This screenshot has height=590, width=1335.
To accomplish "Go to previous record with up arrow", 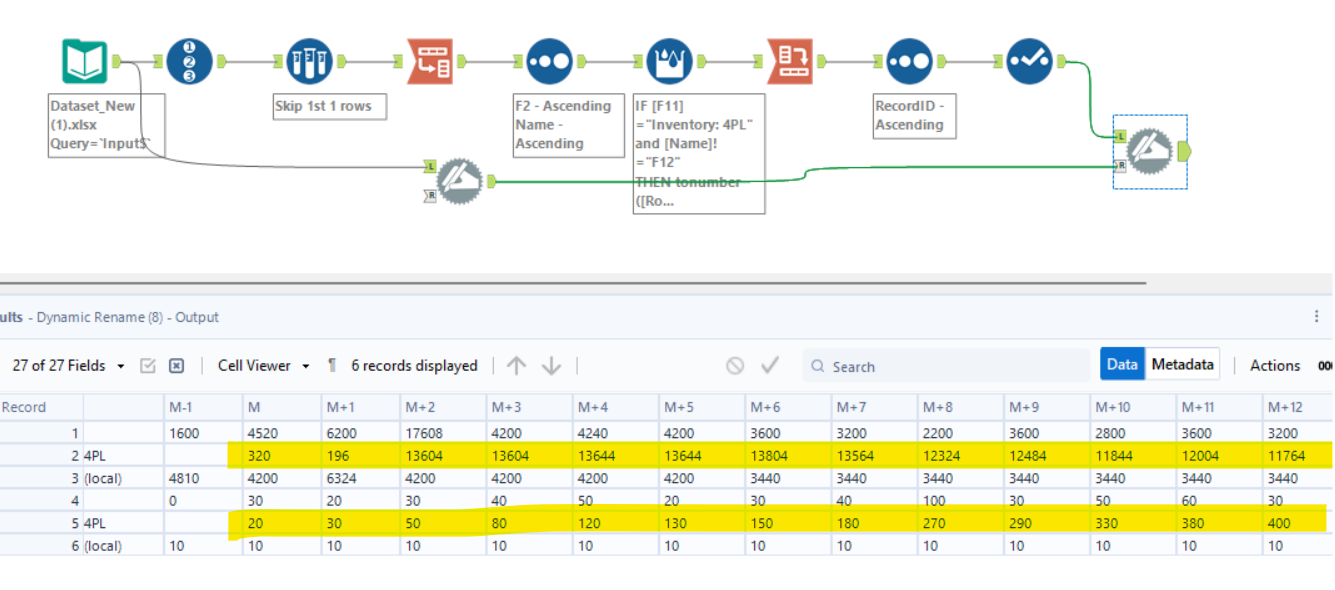I will [x=516, y=366].
